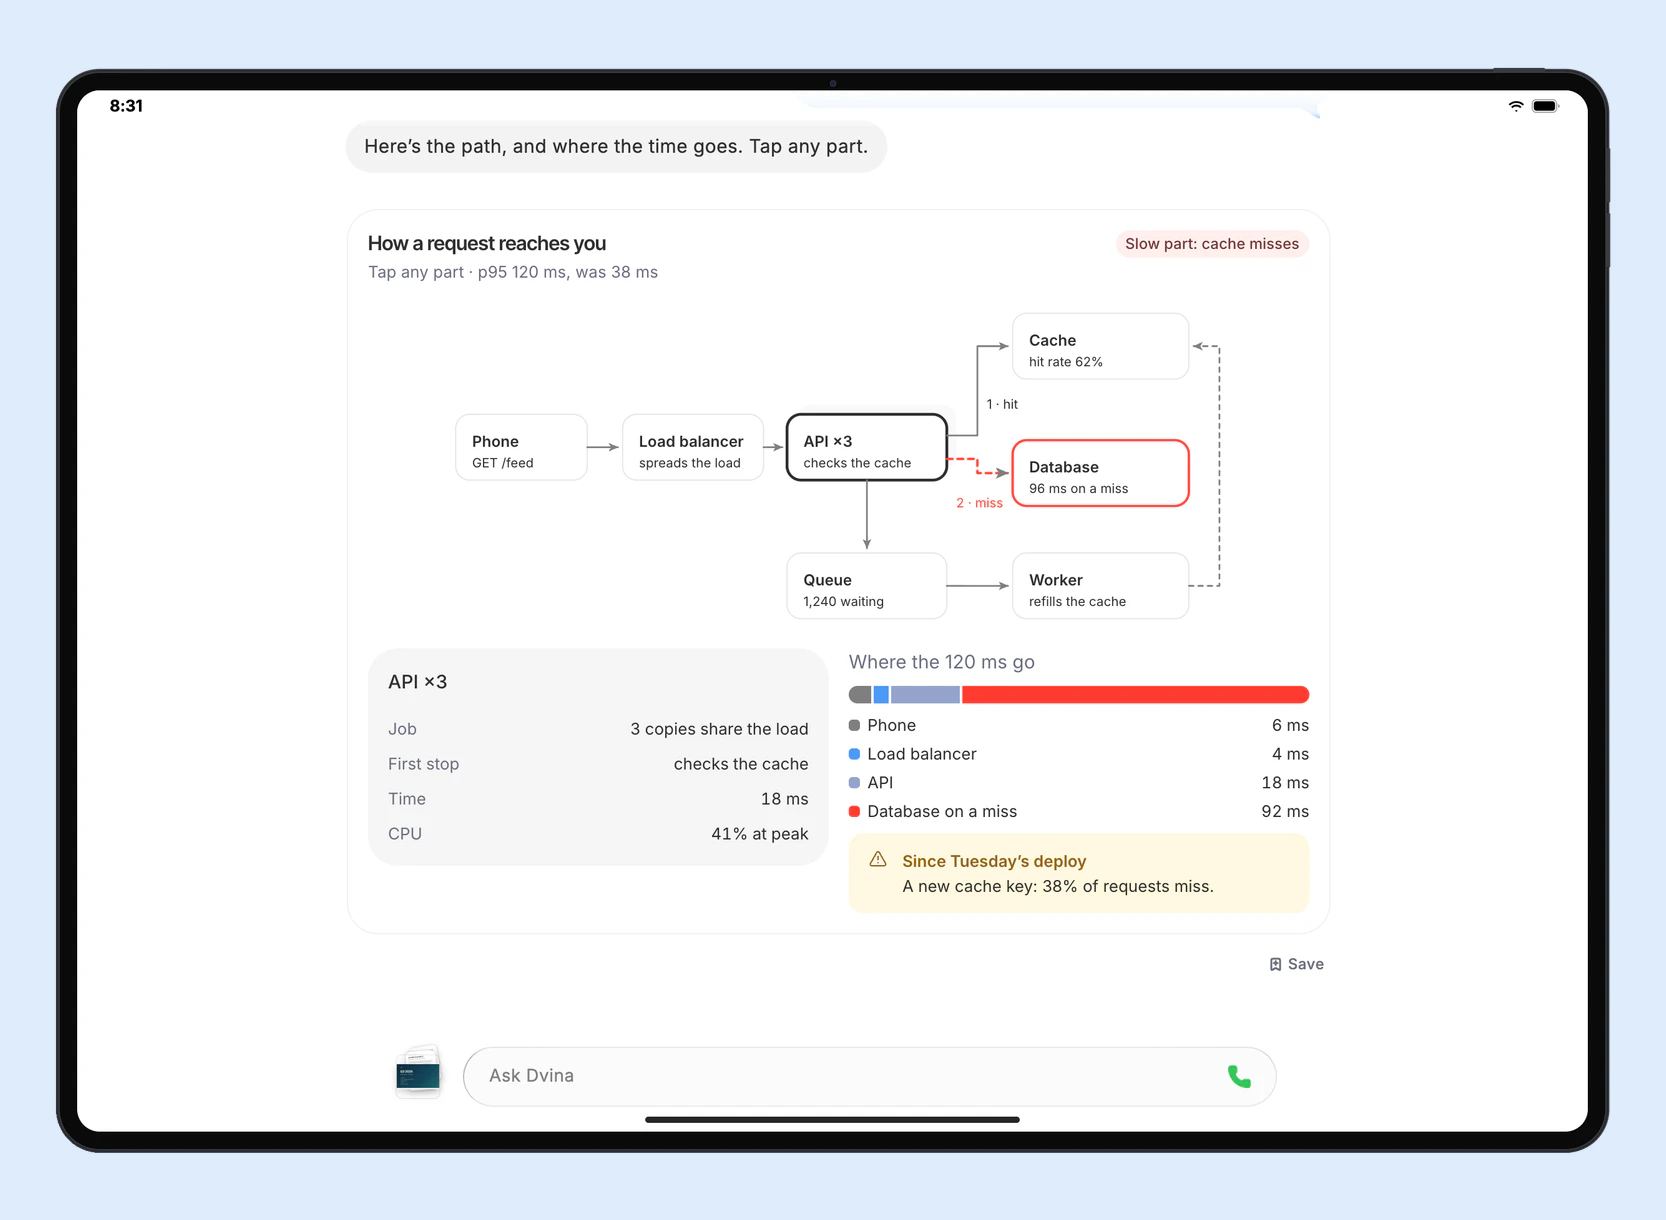This screenshot has height=1220, width=1666.
Task: Select the Load balancer node in the diagram
Action: 693,447
